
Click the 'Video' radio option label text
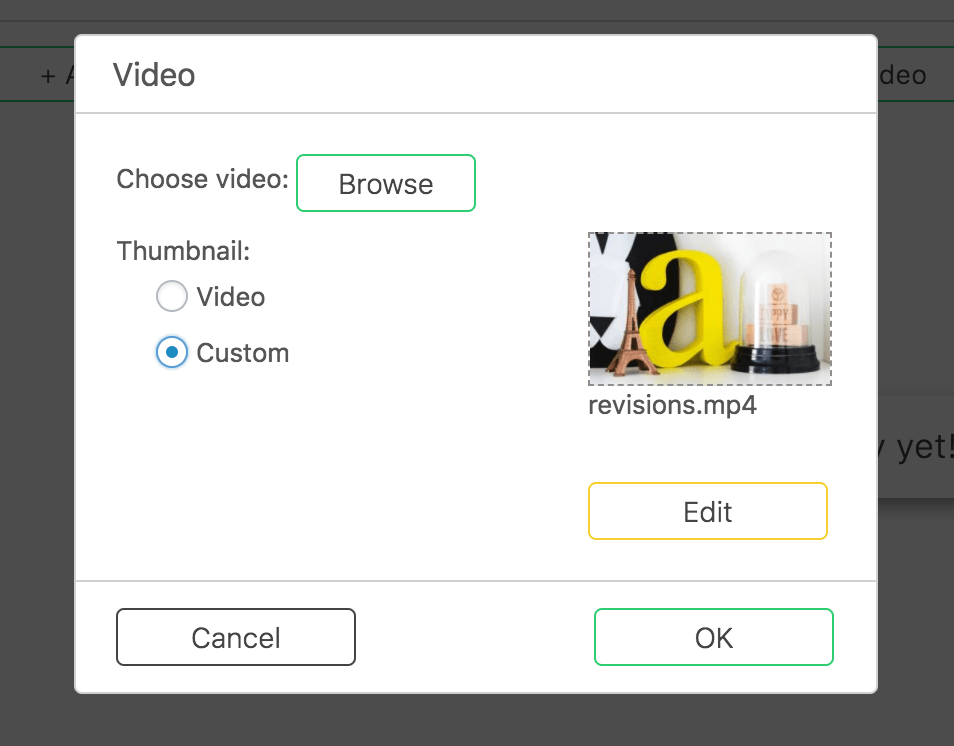point(231,297)
